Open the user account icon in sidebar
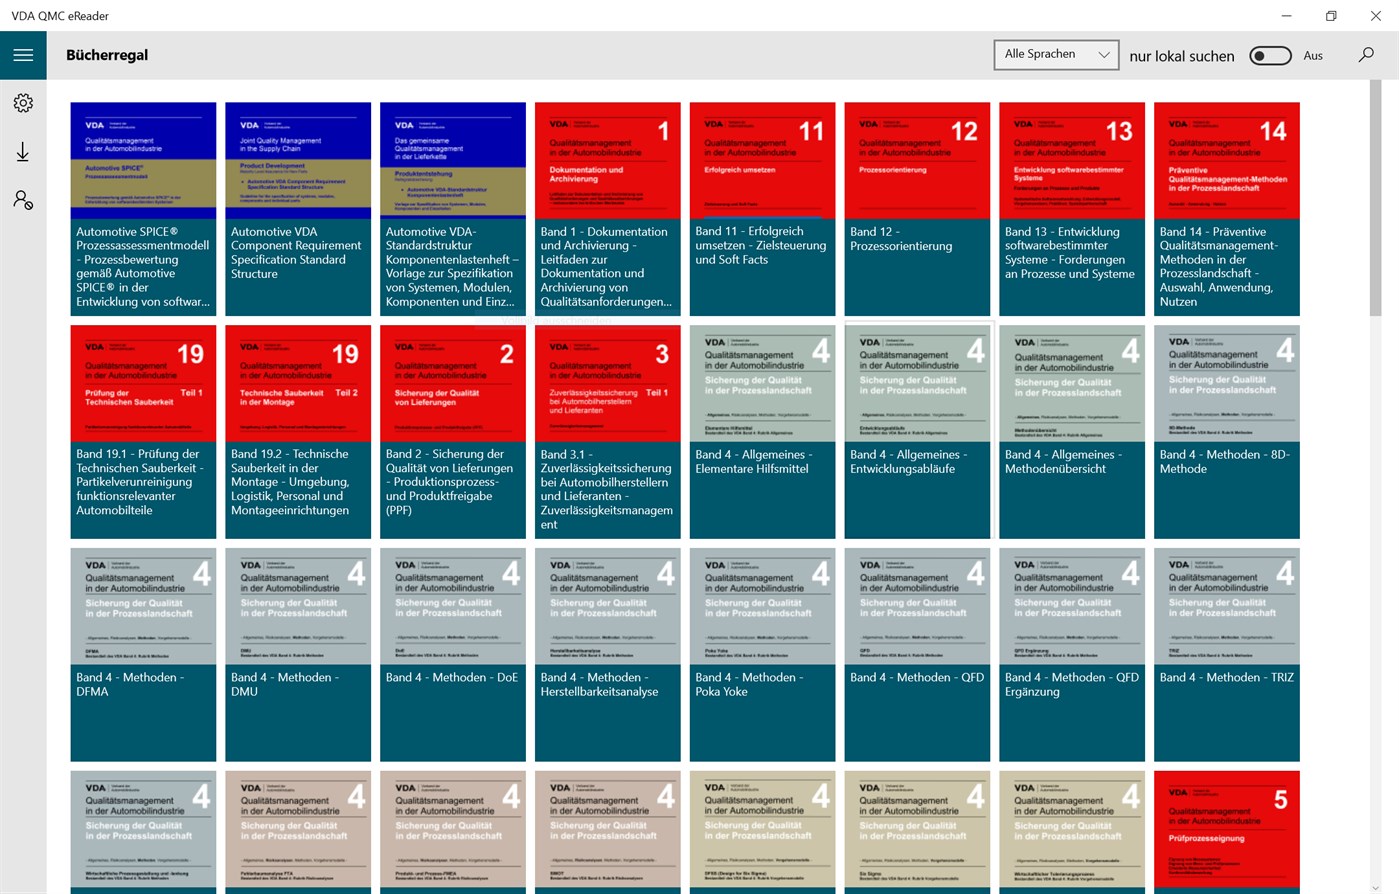1399x894 pixels. click(22, 200)
